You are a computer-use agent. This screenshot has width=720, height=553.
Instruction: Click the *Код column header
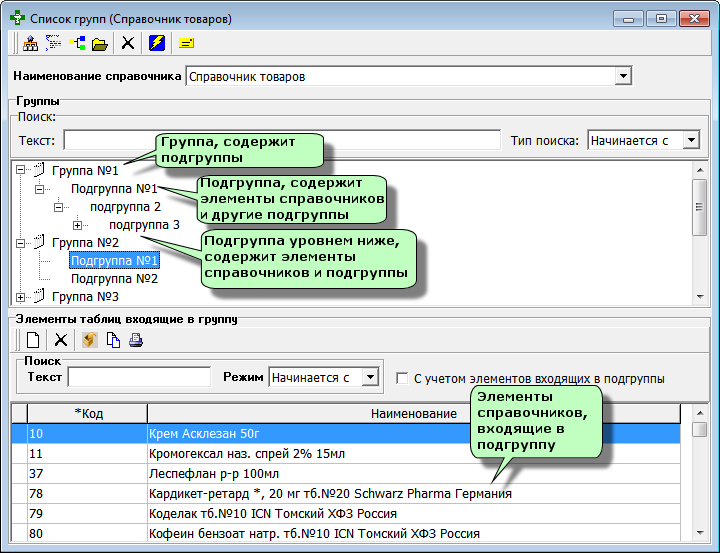pyautogui.click(x=88, y=414)
